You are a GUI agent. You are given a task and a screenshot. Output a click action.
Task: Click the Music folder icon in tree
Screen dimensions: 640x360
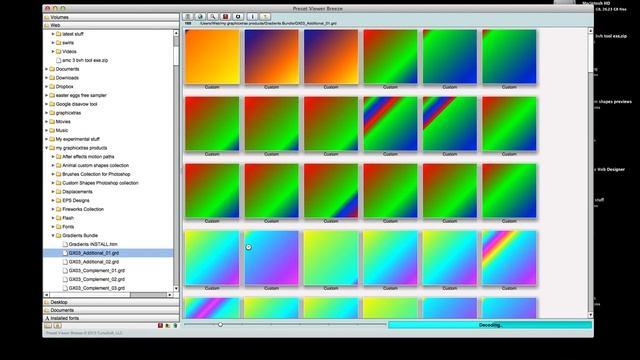point(52,130)
